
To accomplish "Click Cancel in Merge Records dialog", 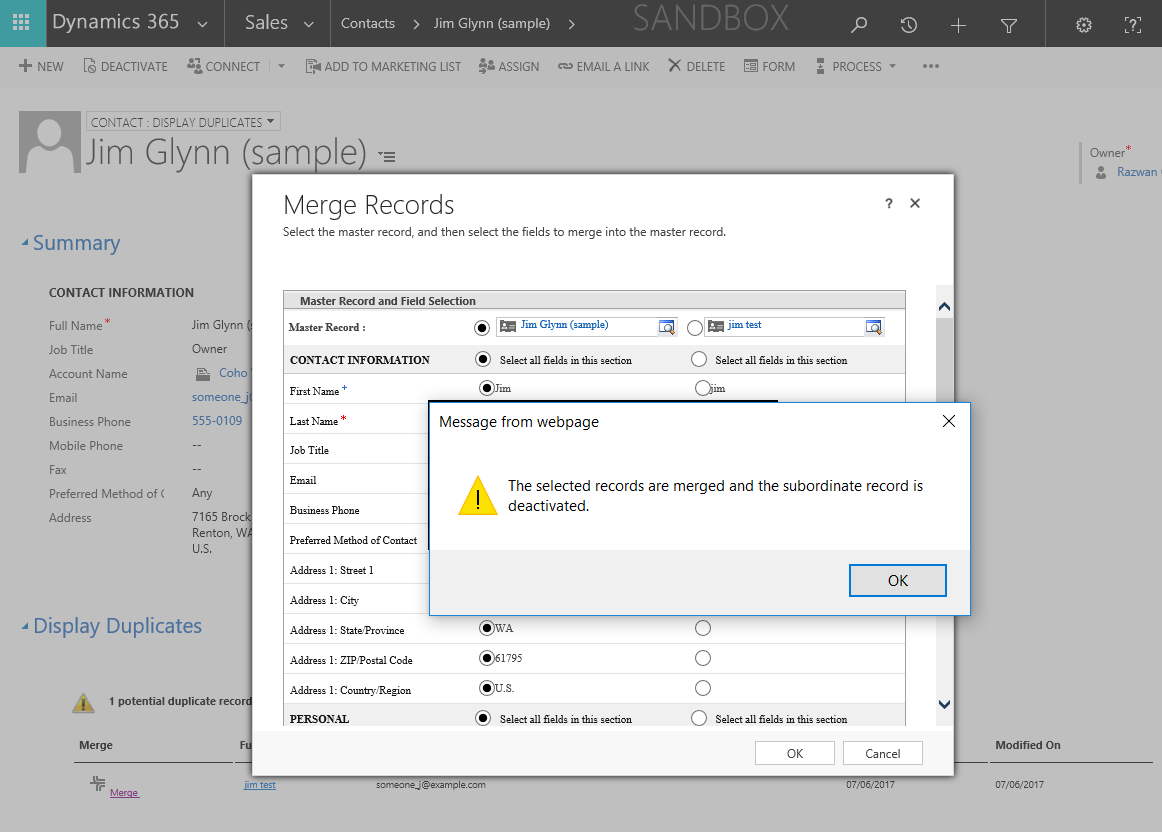I will pyautogui.click(x=883, y=753).
